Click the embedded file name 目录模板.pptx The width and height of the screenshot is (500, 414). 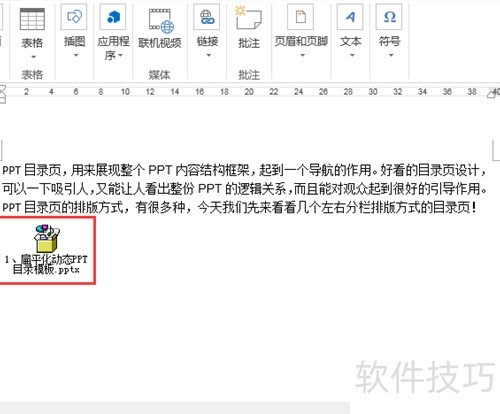(46, 269)
